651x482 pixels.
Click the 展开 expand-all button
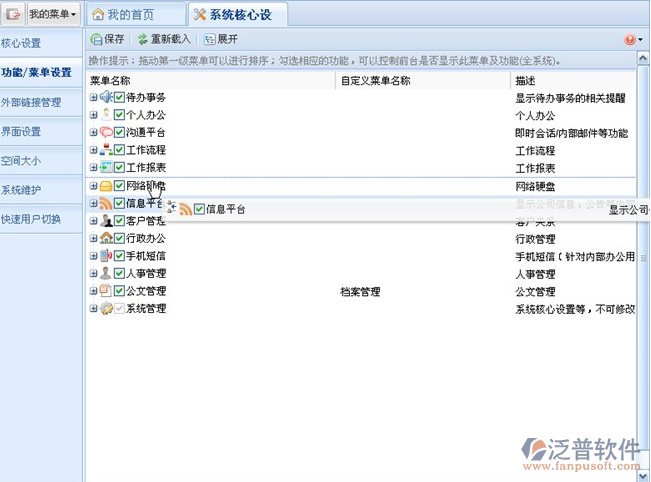point(221,39)
